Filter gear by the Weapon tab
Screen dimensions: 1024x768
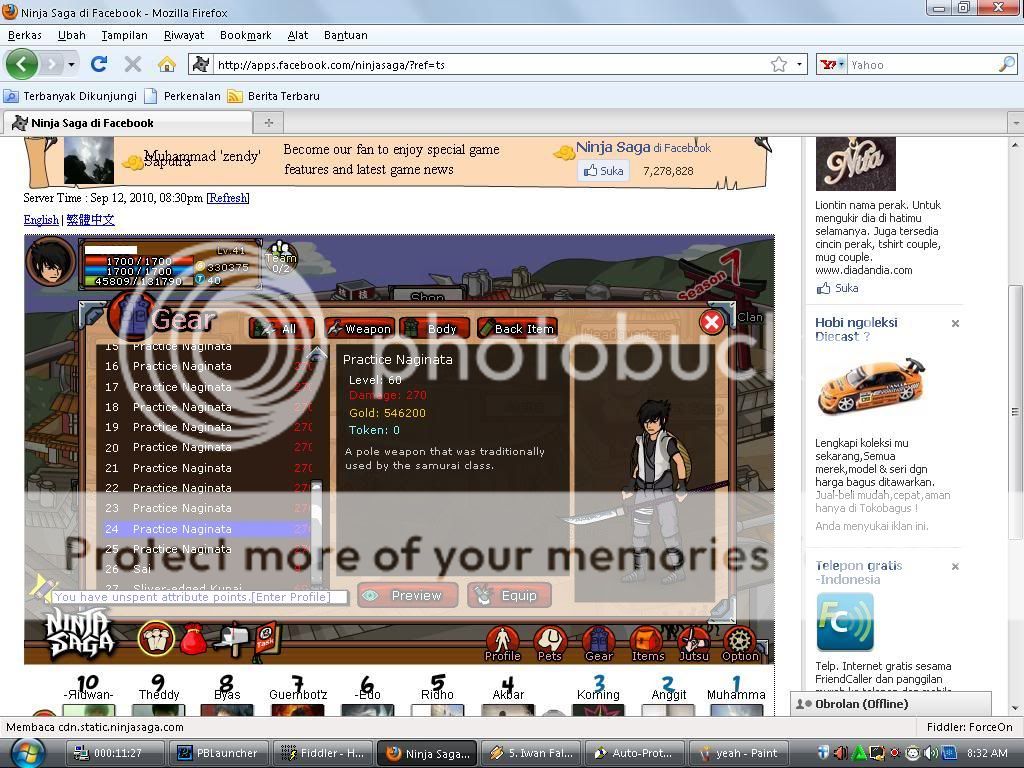pyautogui.click(x=360, y=328)
